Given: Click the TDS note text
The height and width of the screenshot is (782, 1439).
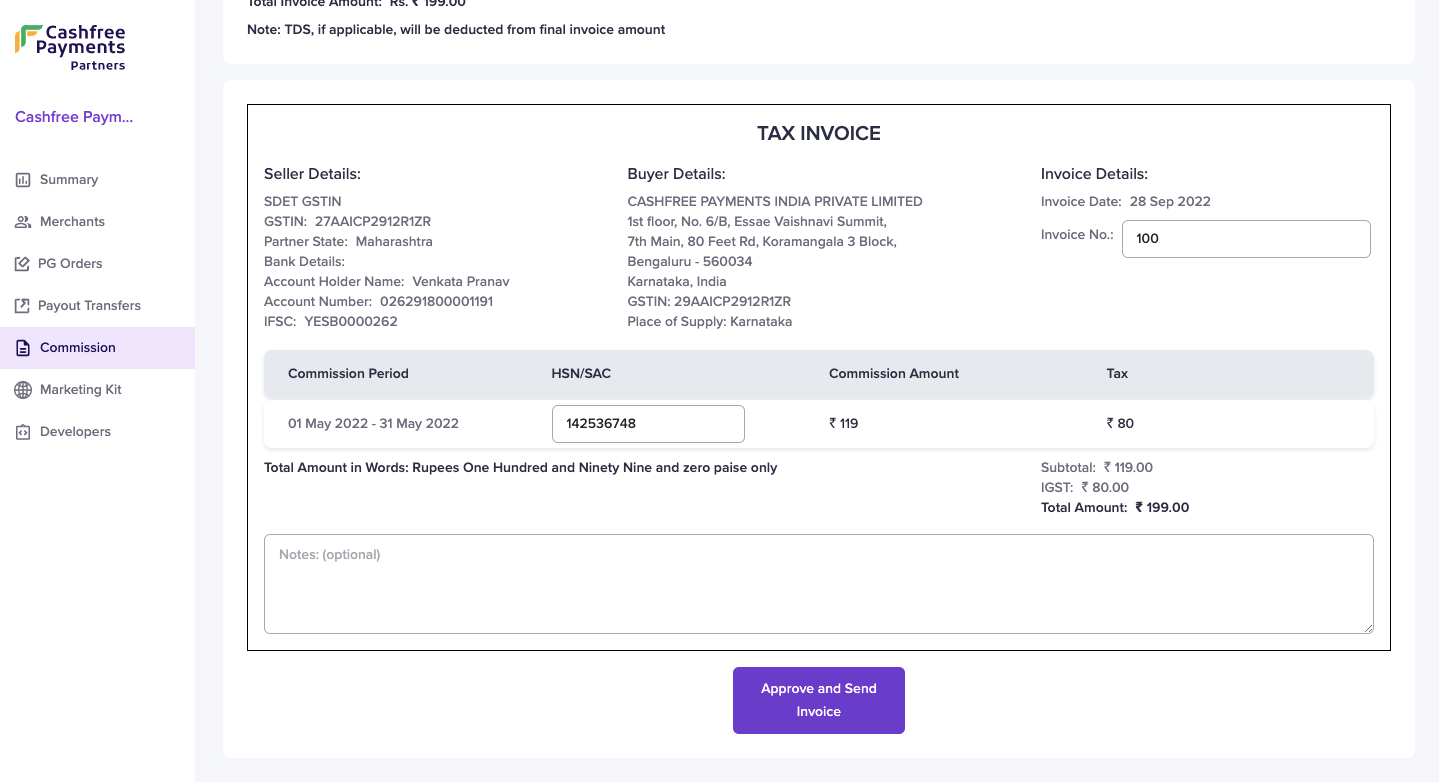Looking at the screenshot, I should [x=456, y=30].
